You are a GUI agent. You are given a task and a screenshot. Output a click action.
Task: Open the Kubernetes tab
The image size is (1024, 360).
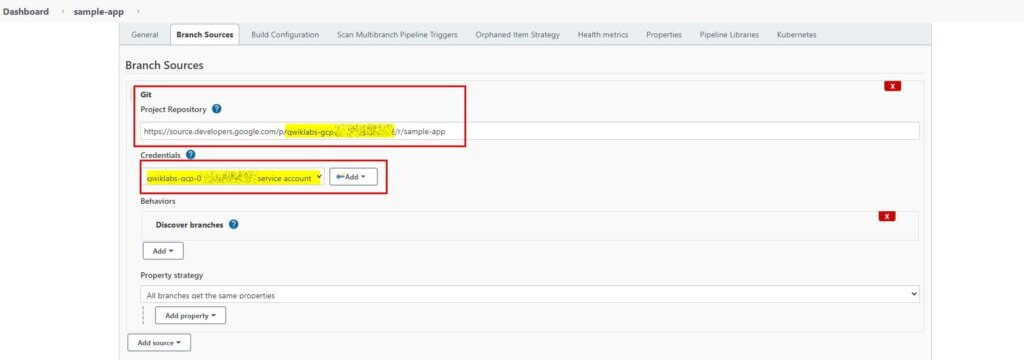coord(796,35)
